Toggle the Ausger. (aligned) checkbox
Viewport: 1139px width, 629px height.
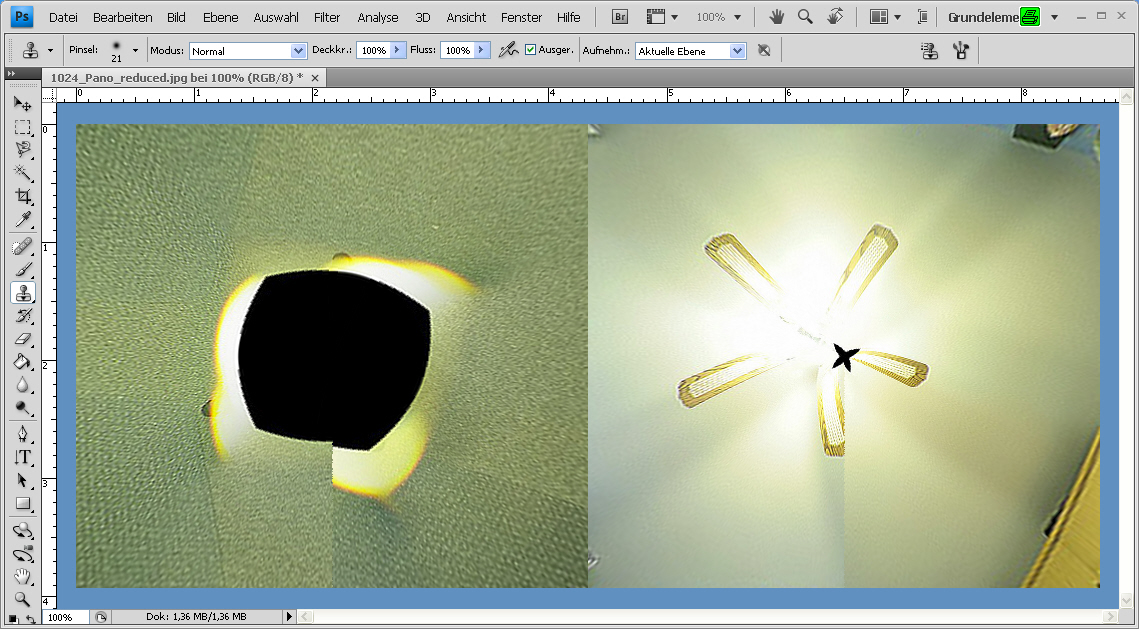point(531,50)
